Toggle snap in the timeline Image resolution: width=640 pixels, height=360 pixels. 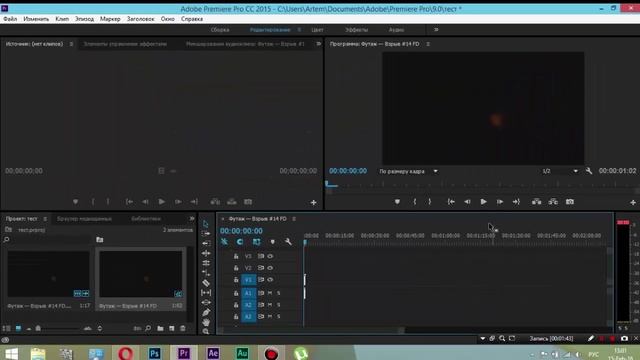click(240, 242)
